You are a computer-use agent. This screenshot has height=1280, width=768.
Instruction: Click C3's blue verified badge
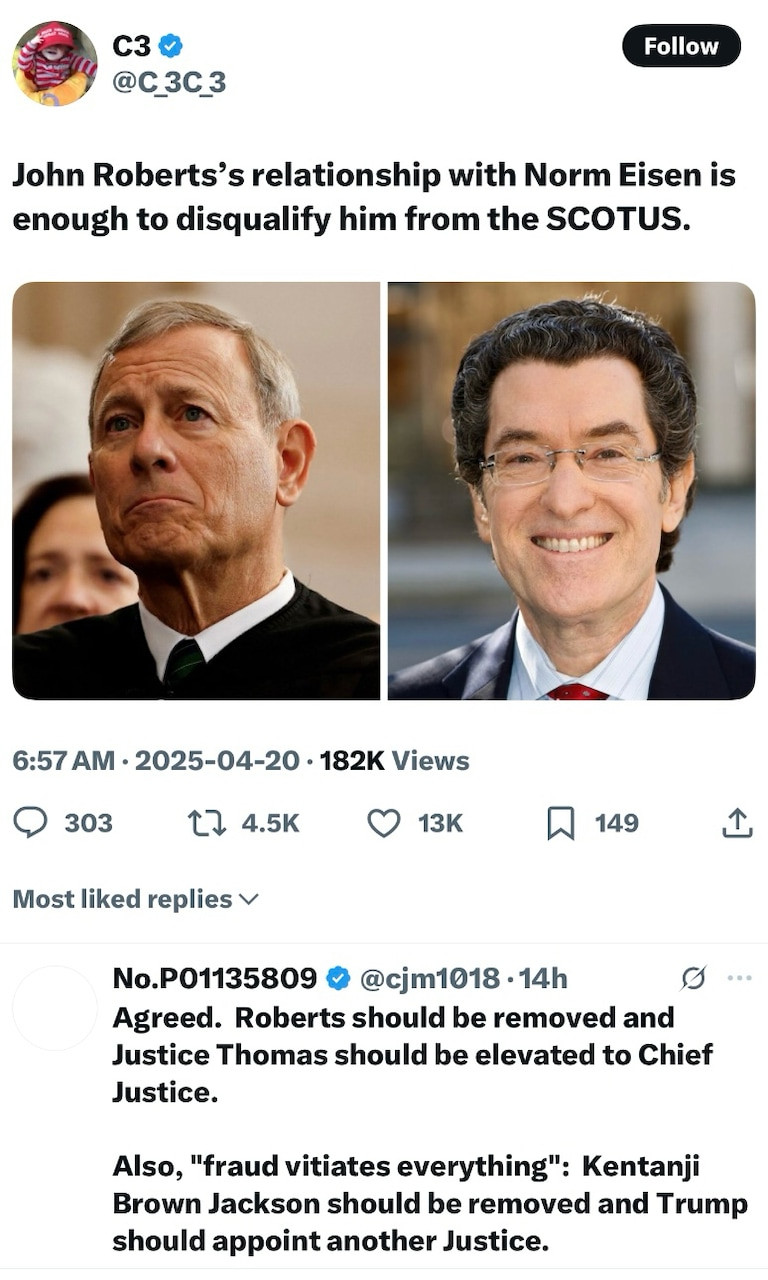coord(171,46)
